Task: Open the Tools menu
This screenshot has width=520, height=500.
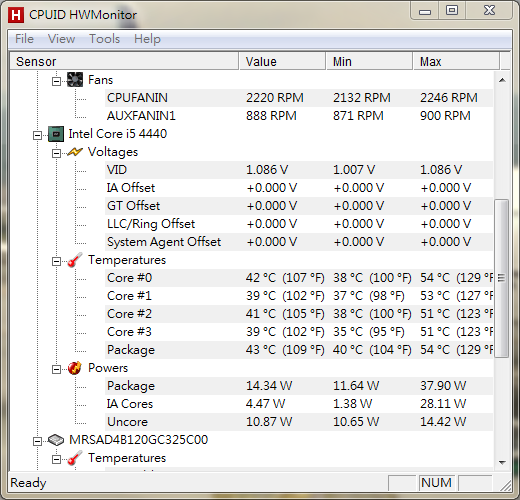Action: (104, 39)
